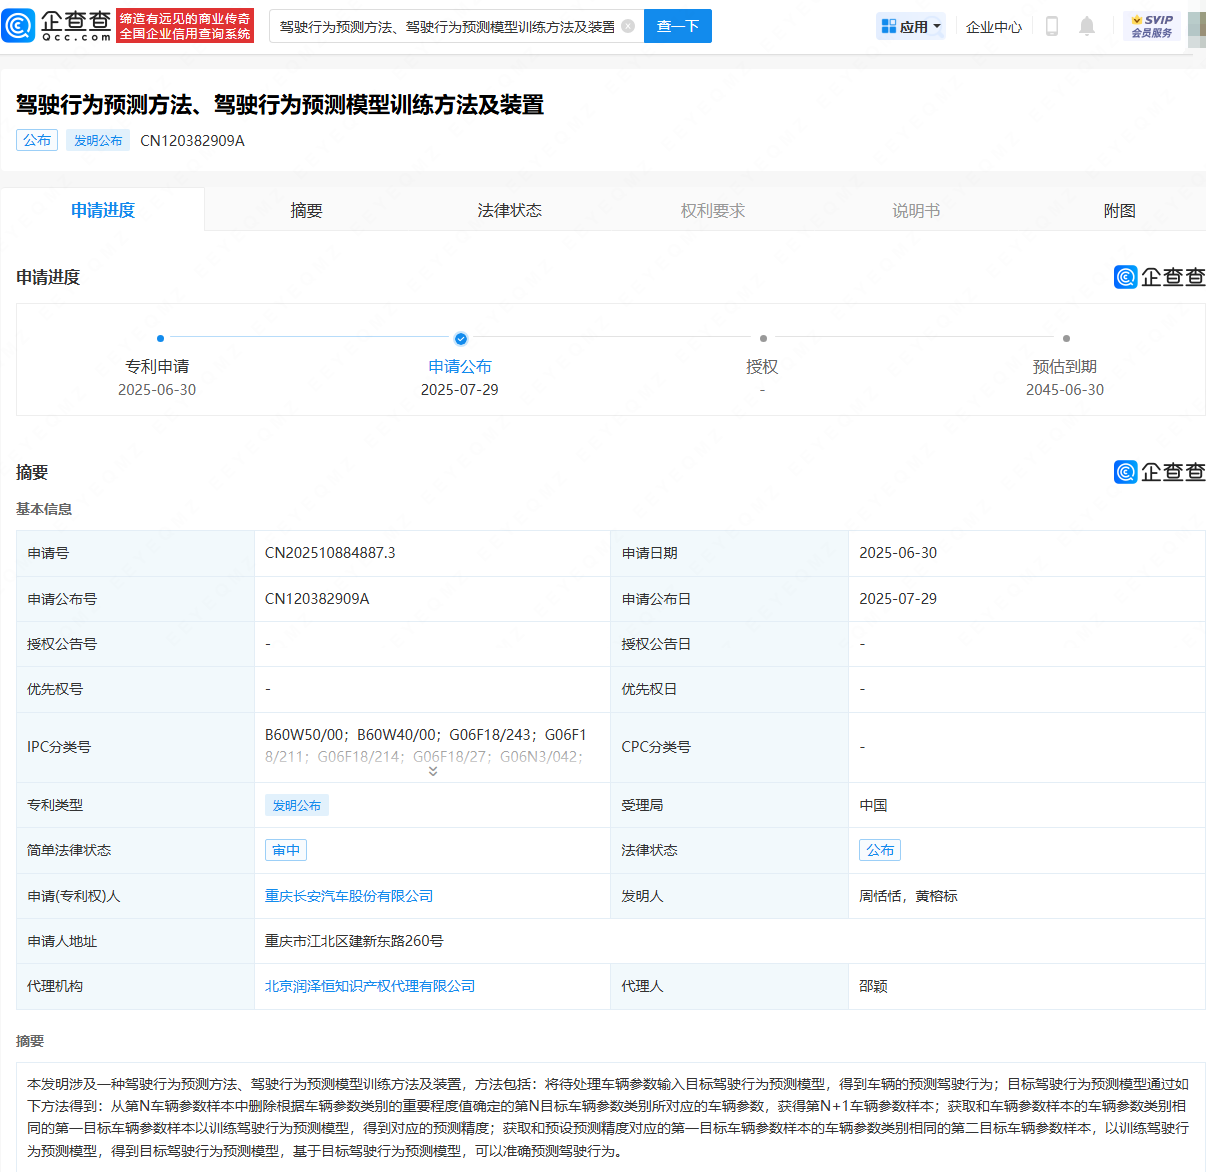Open the 应用 dropdown menu
The height and width of the screenshot is (1172, 1206).
tap(911, 27)
